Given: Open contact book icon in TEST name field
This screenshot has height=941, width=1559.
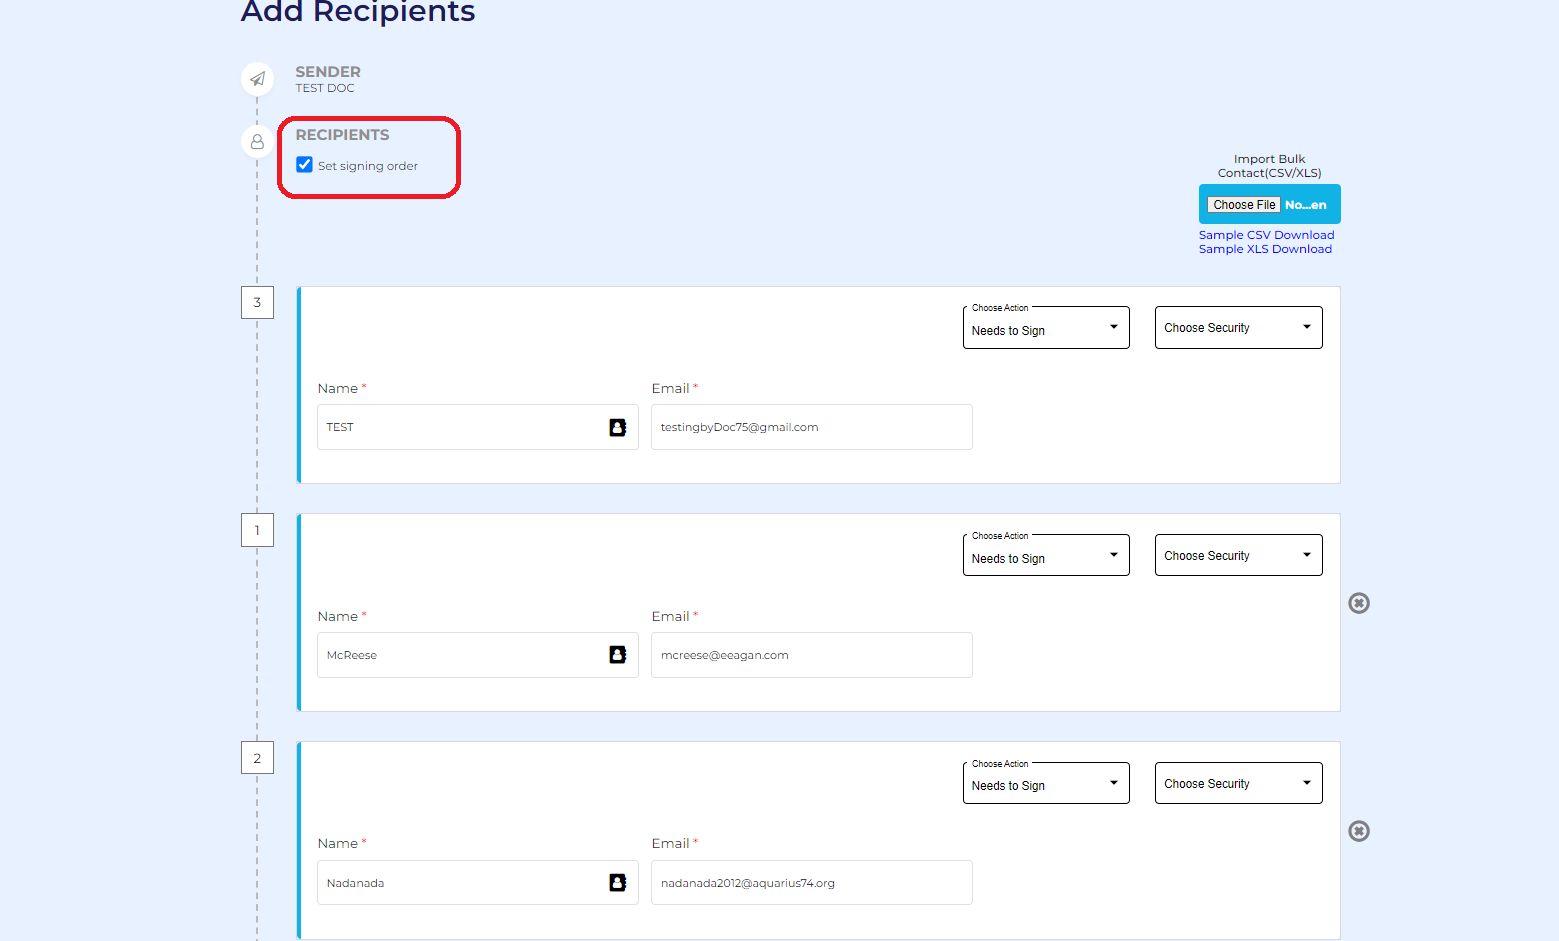Looking at the screenshot, I should [x=618, y=427].
